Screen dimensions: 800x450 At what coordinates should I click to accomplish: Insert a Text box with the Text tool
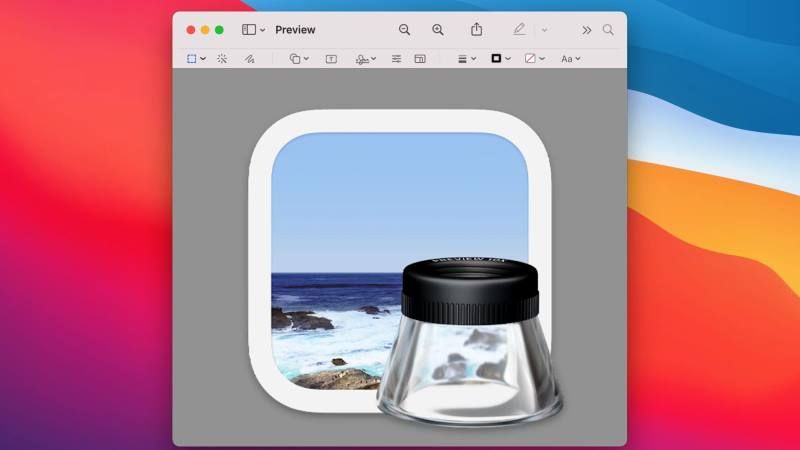point(331,59)
